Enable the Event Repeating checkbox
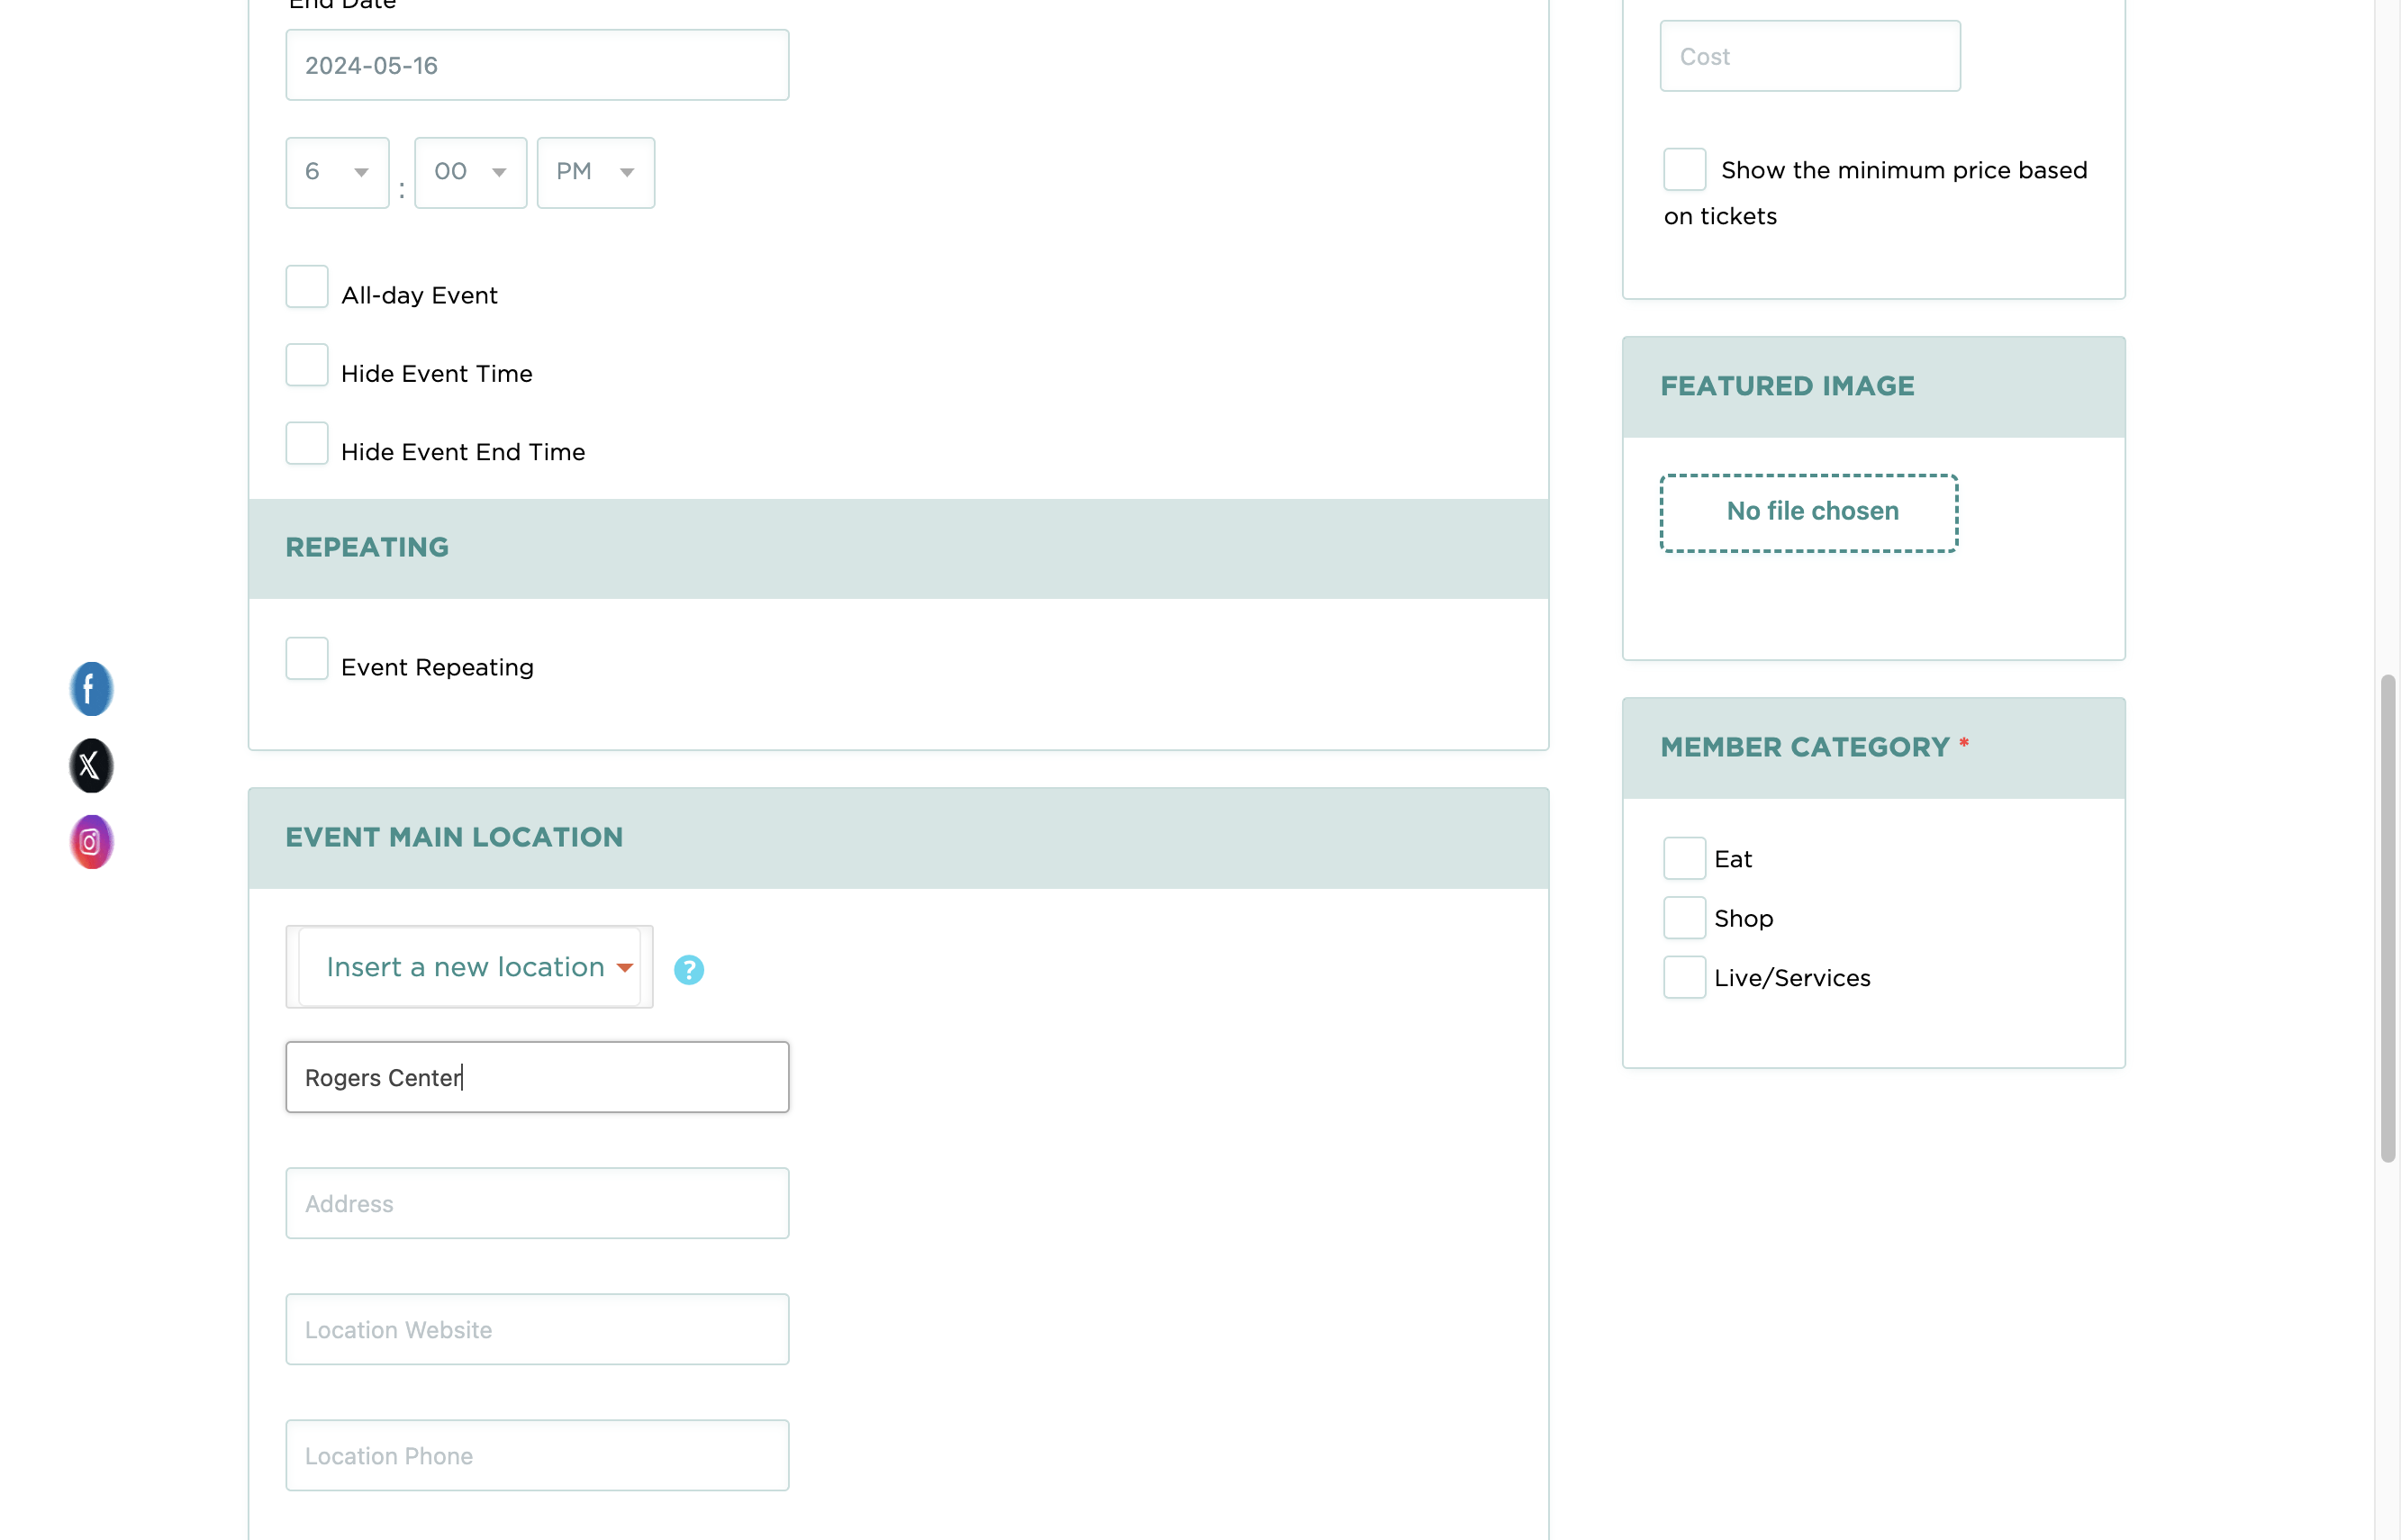2401x1540 pixels. coord(307,659)
